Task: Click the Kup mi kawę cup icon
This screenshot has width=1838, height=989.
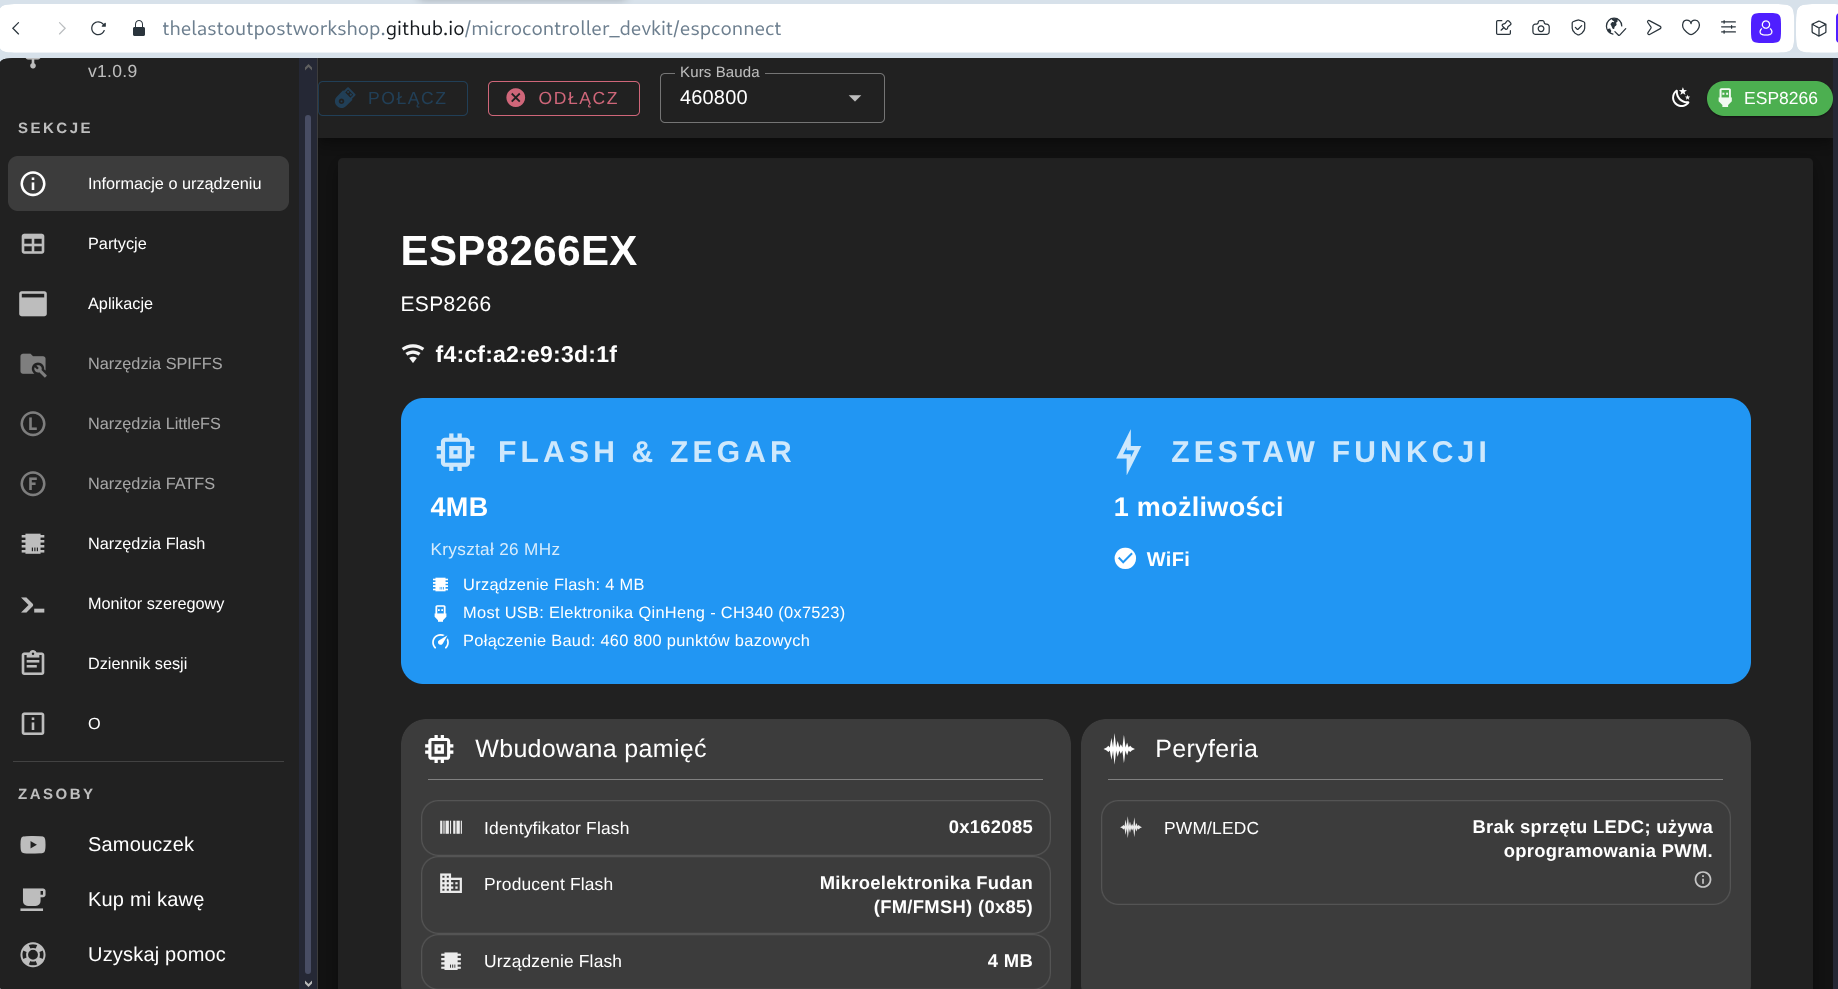Action: tap(33, 899)
